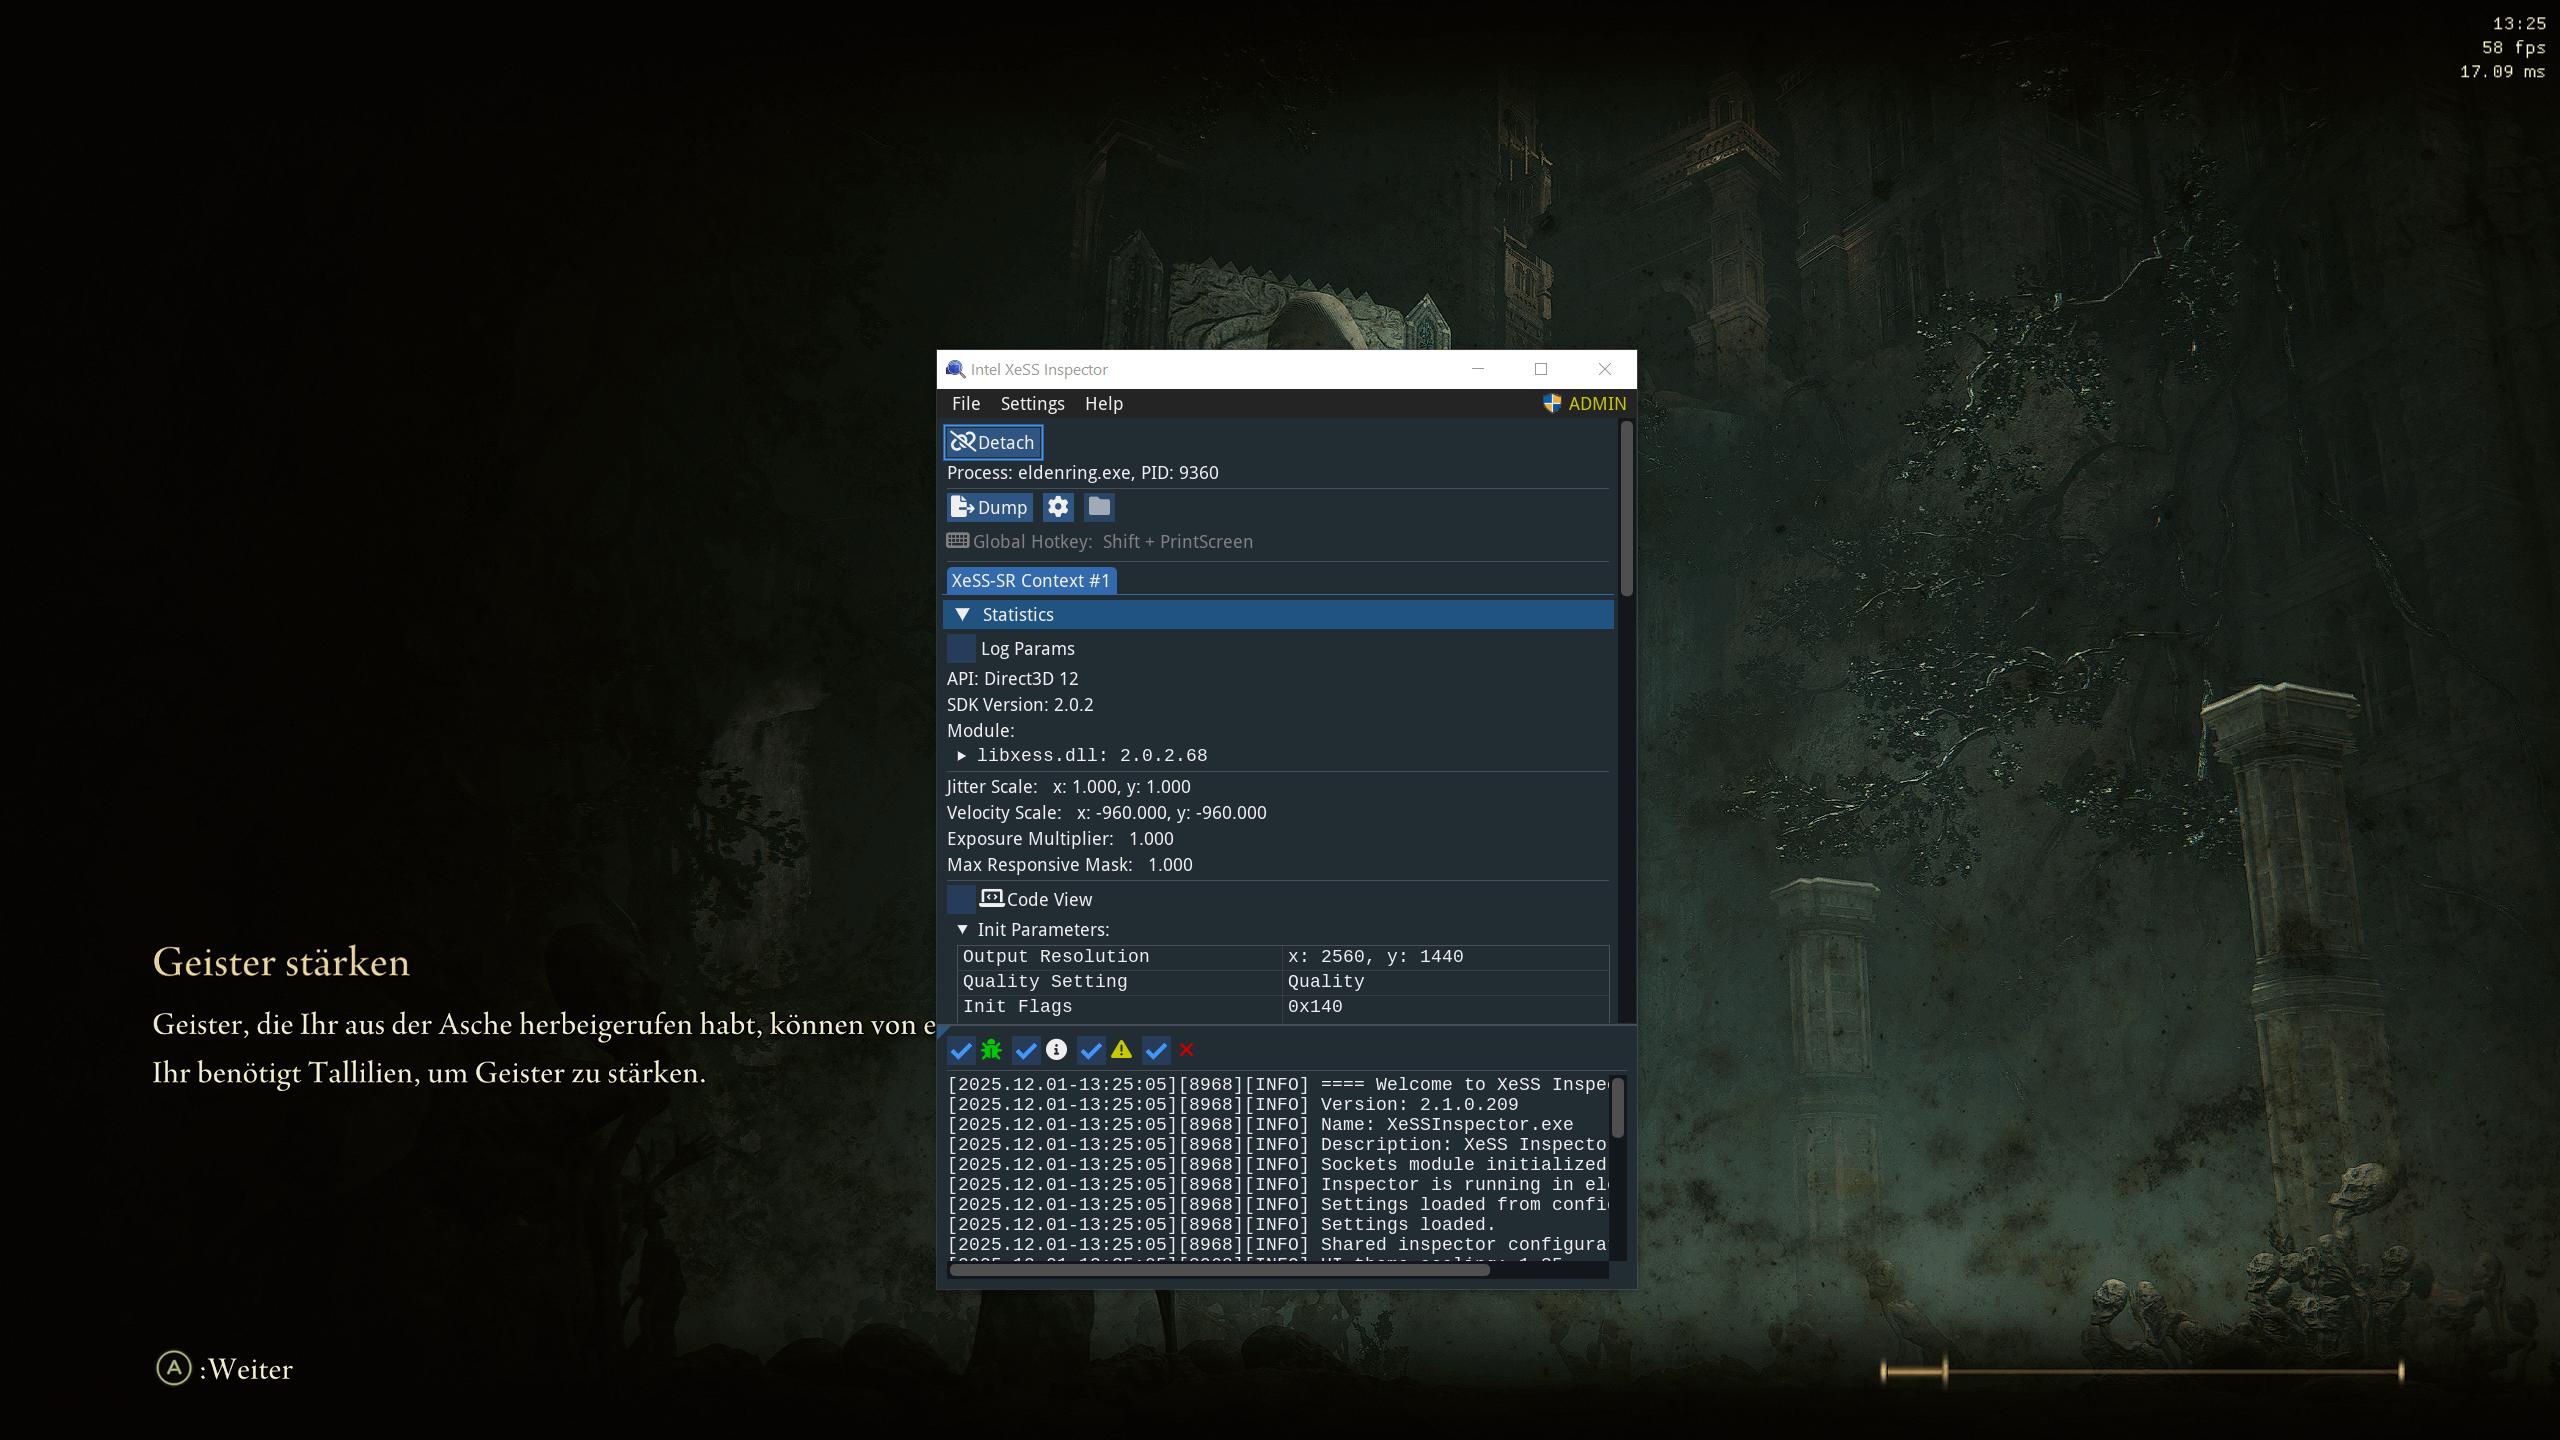Screen dimensions: 2560x1440
Task: Expand the libxess.dll module entry
Action: (x=961, y=756)
